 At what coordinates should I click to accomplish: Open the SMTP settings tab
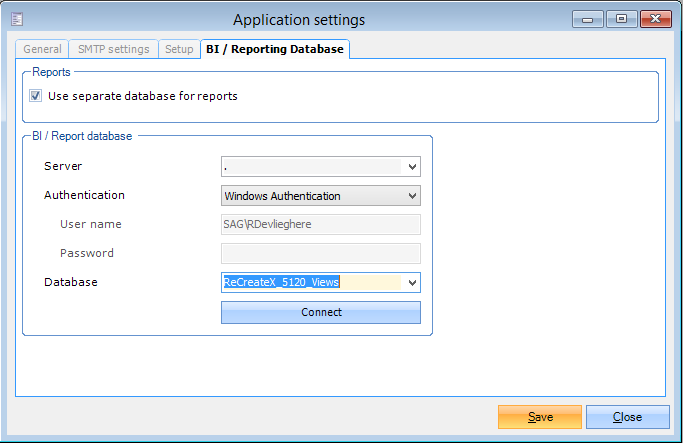[114, 49]
